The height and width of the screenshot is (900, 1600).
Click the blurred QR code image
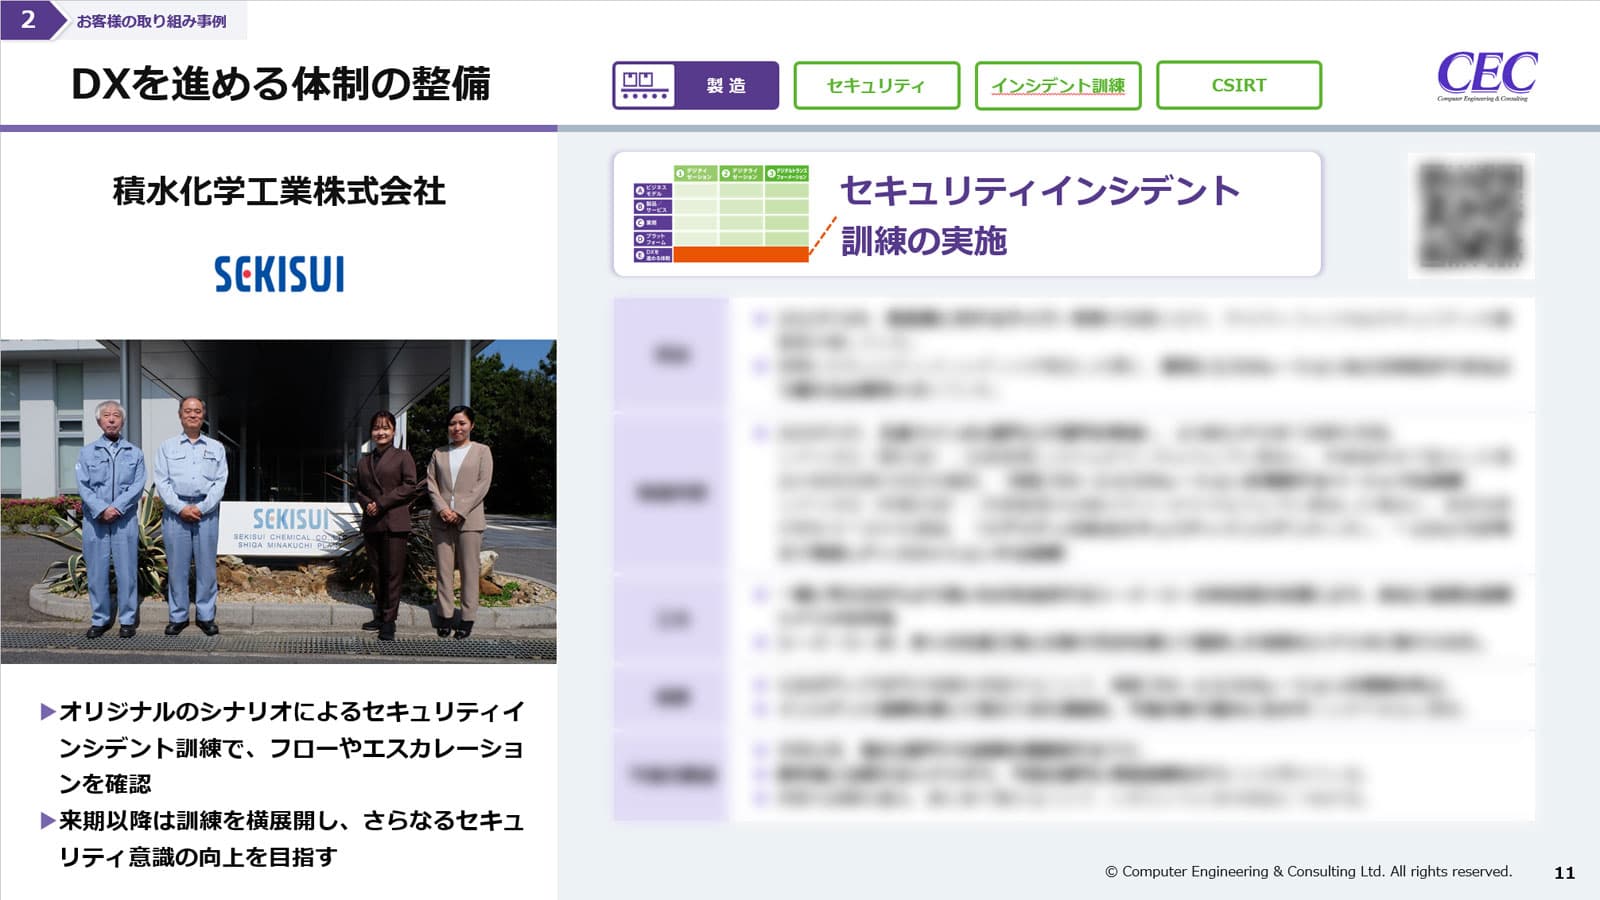1471,215
